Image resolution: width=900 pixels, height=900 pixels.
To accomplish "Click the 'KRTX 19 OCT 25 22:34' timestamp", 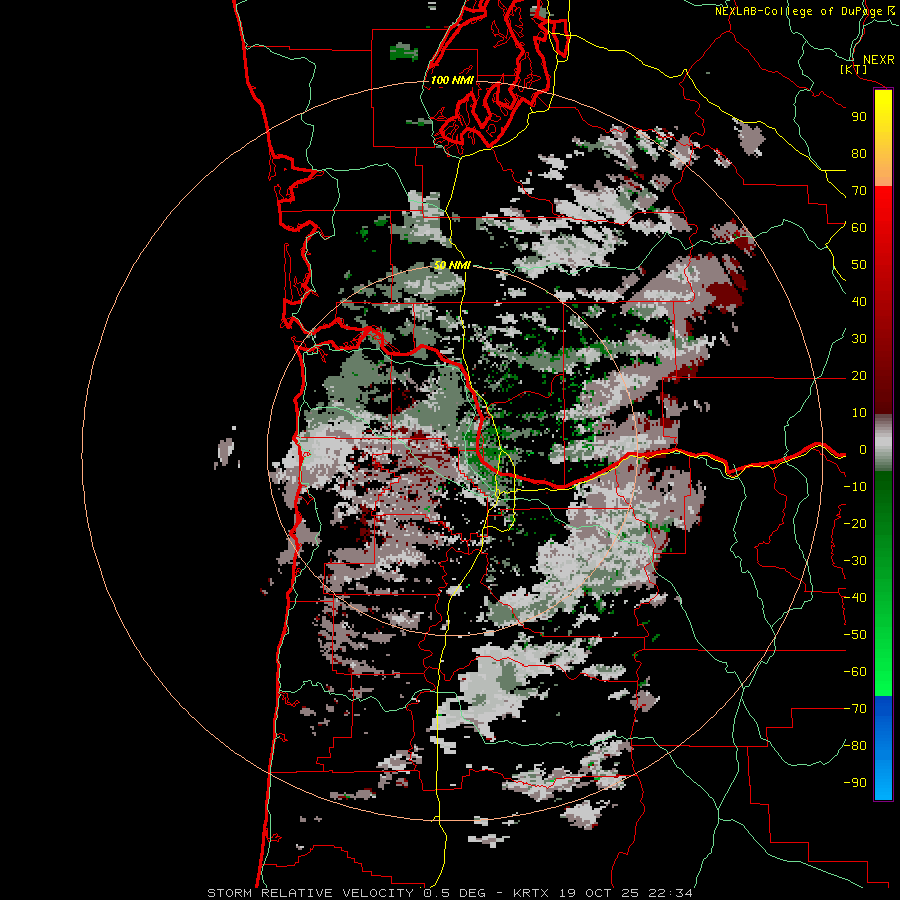I will click(603, 893).
